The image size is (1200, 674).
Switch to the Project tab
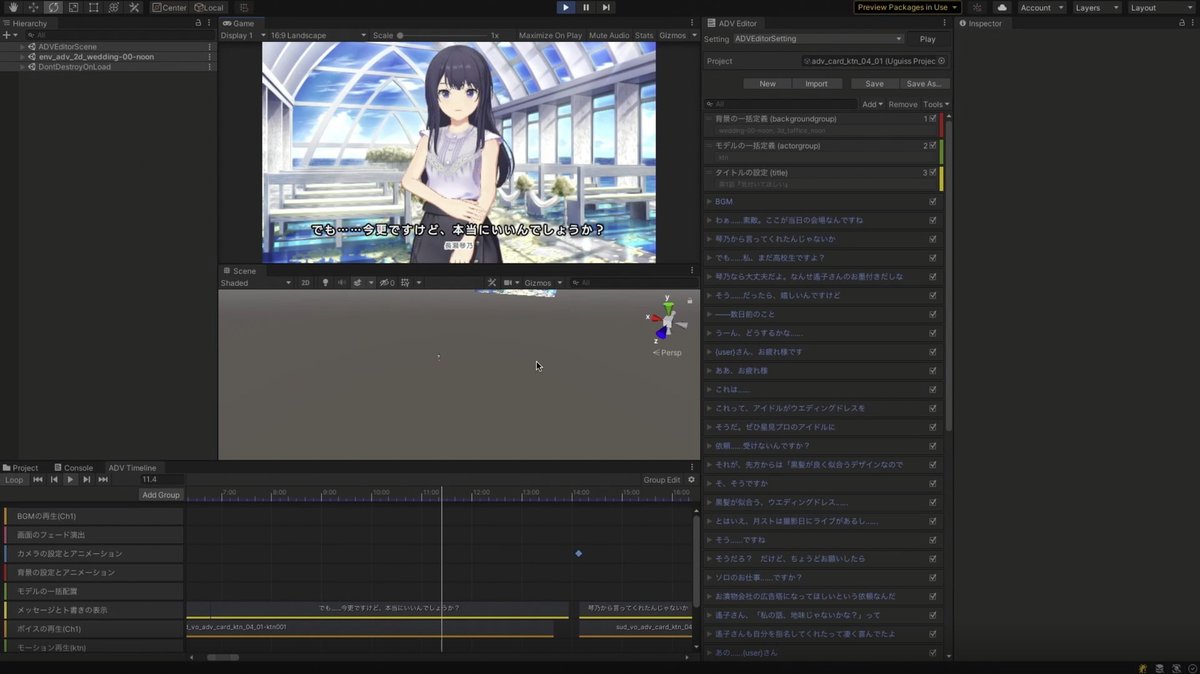21,468
